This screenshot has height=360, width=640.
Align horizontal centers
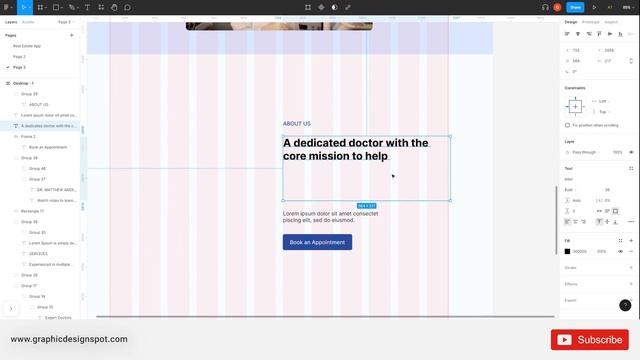(x=578, y=34)
